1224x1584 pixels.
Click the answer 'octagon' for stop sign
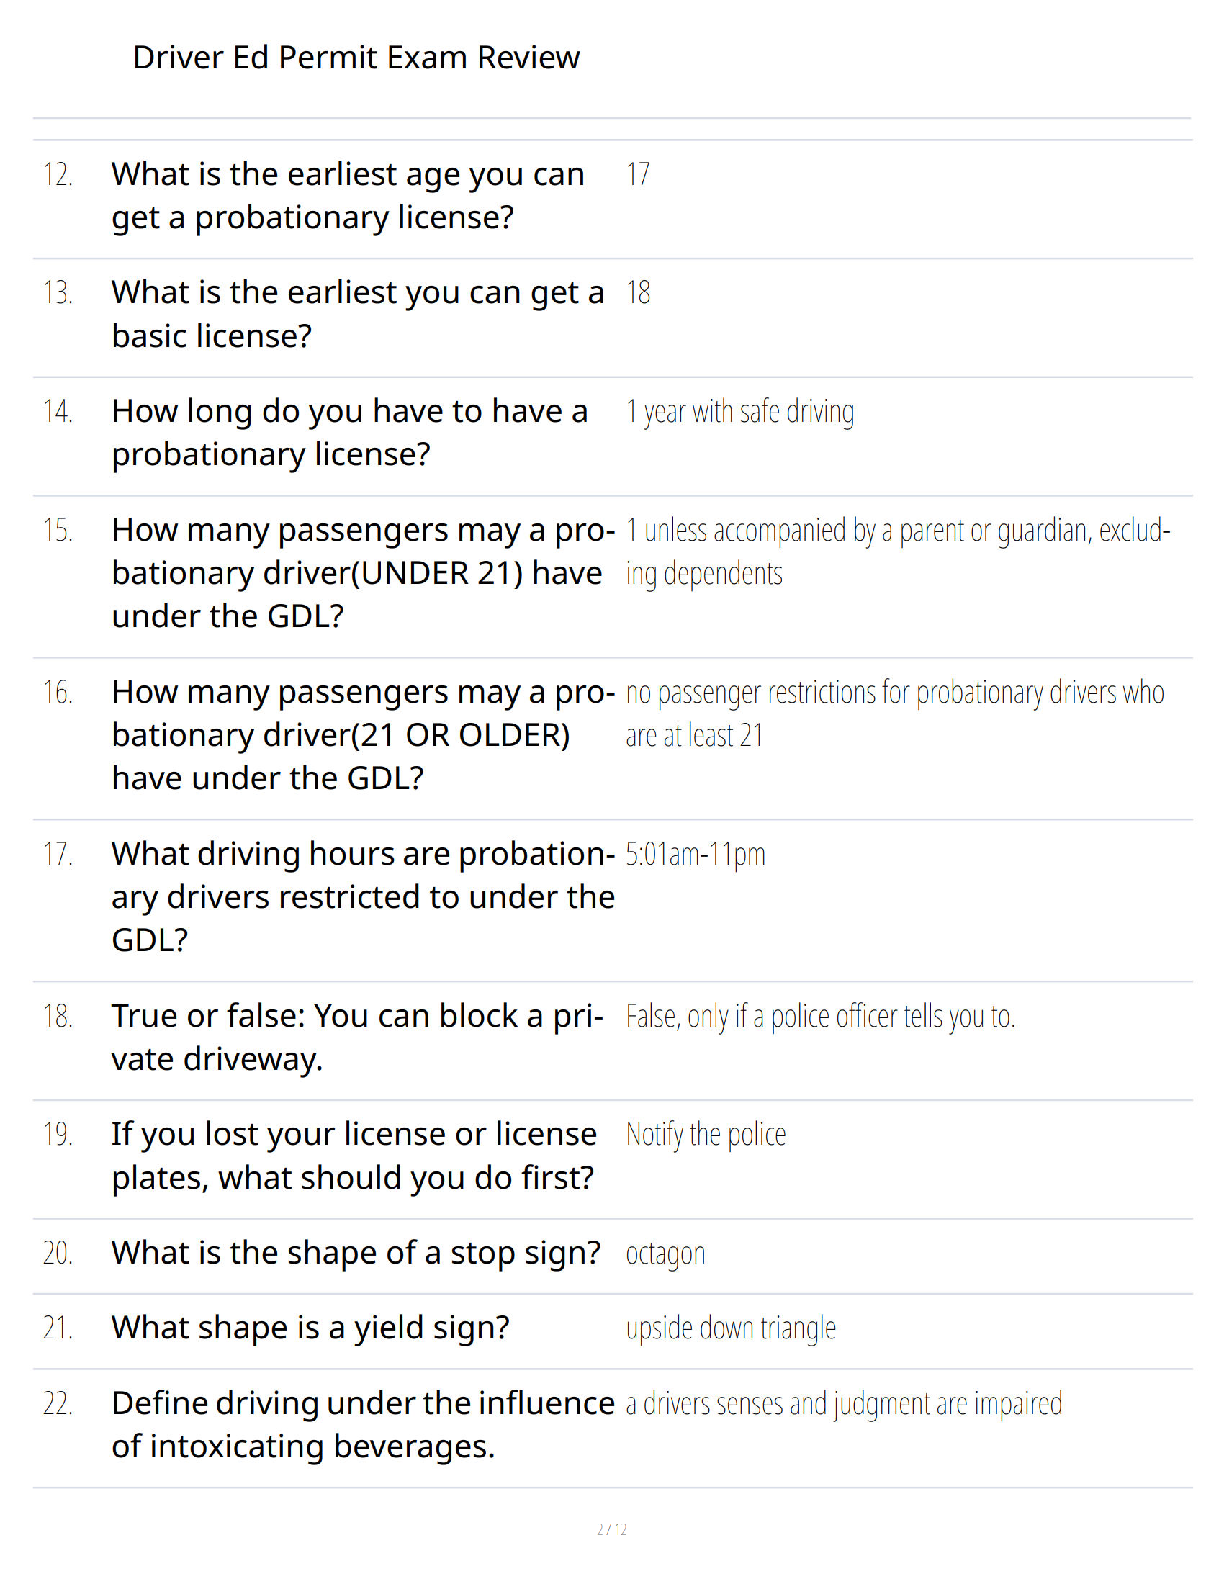click(x=666, y=1254)
